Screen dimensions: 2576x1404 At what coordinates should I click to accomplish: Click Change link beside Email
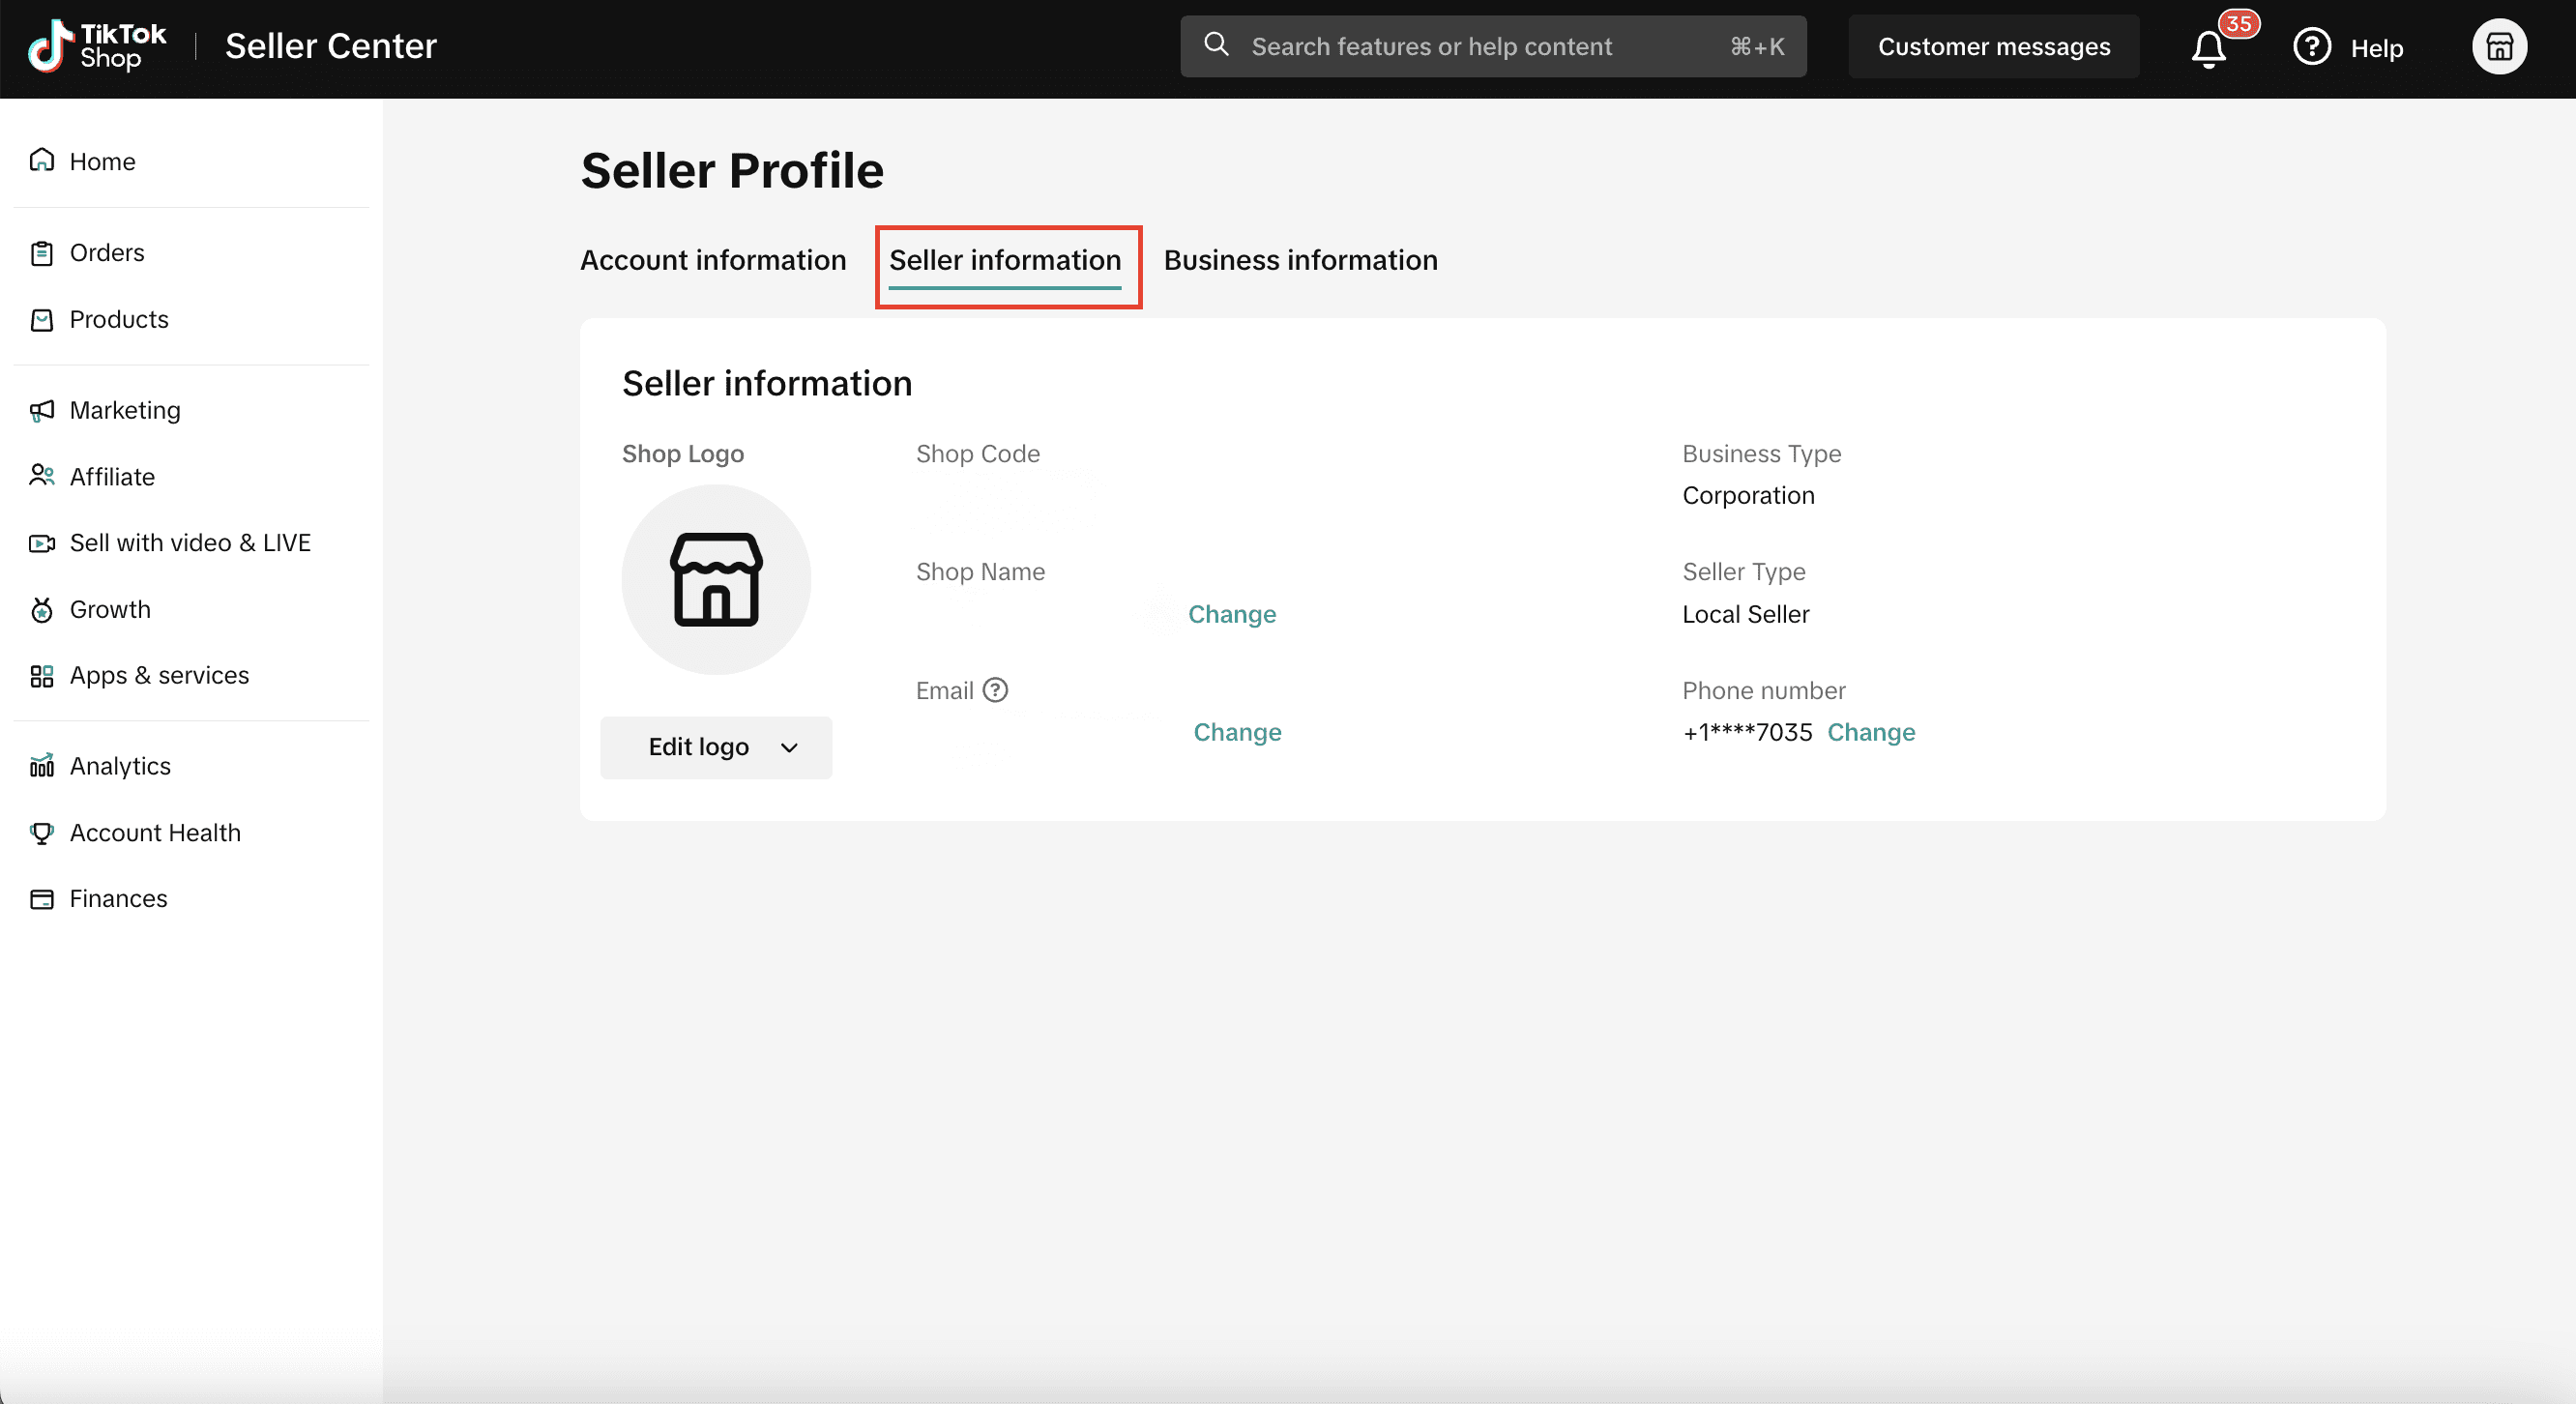click(1237, 732)
